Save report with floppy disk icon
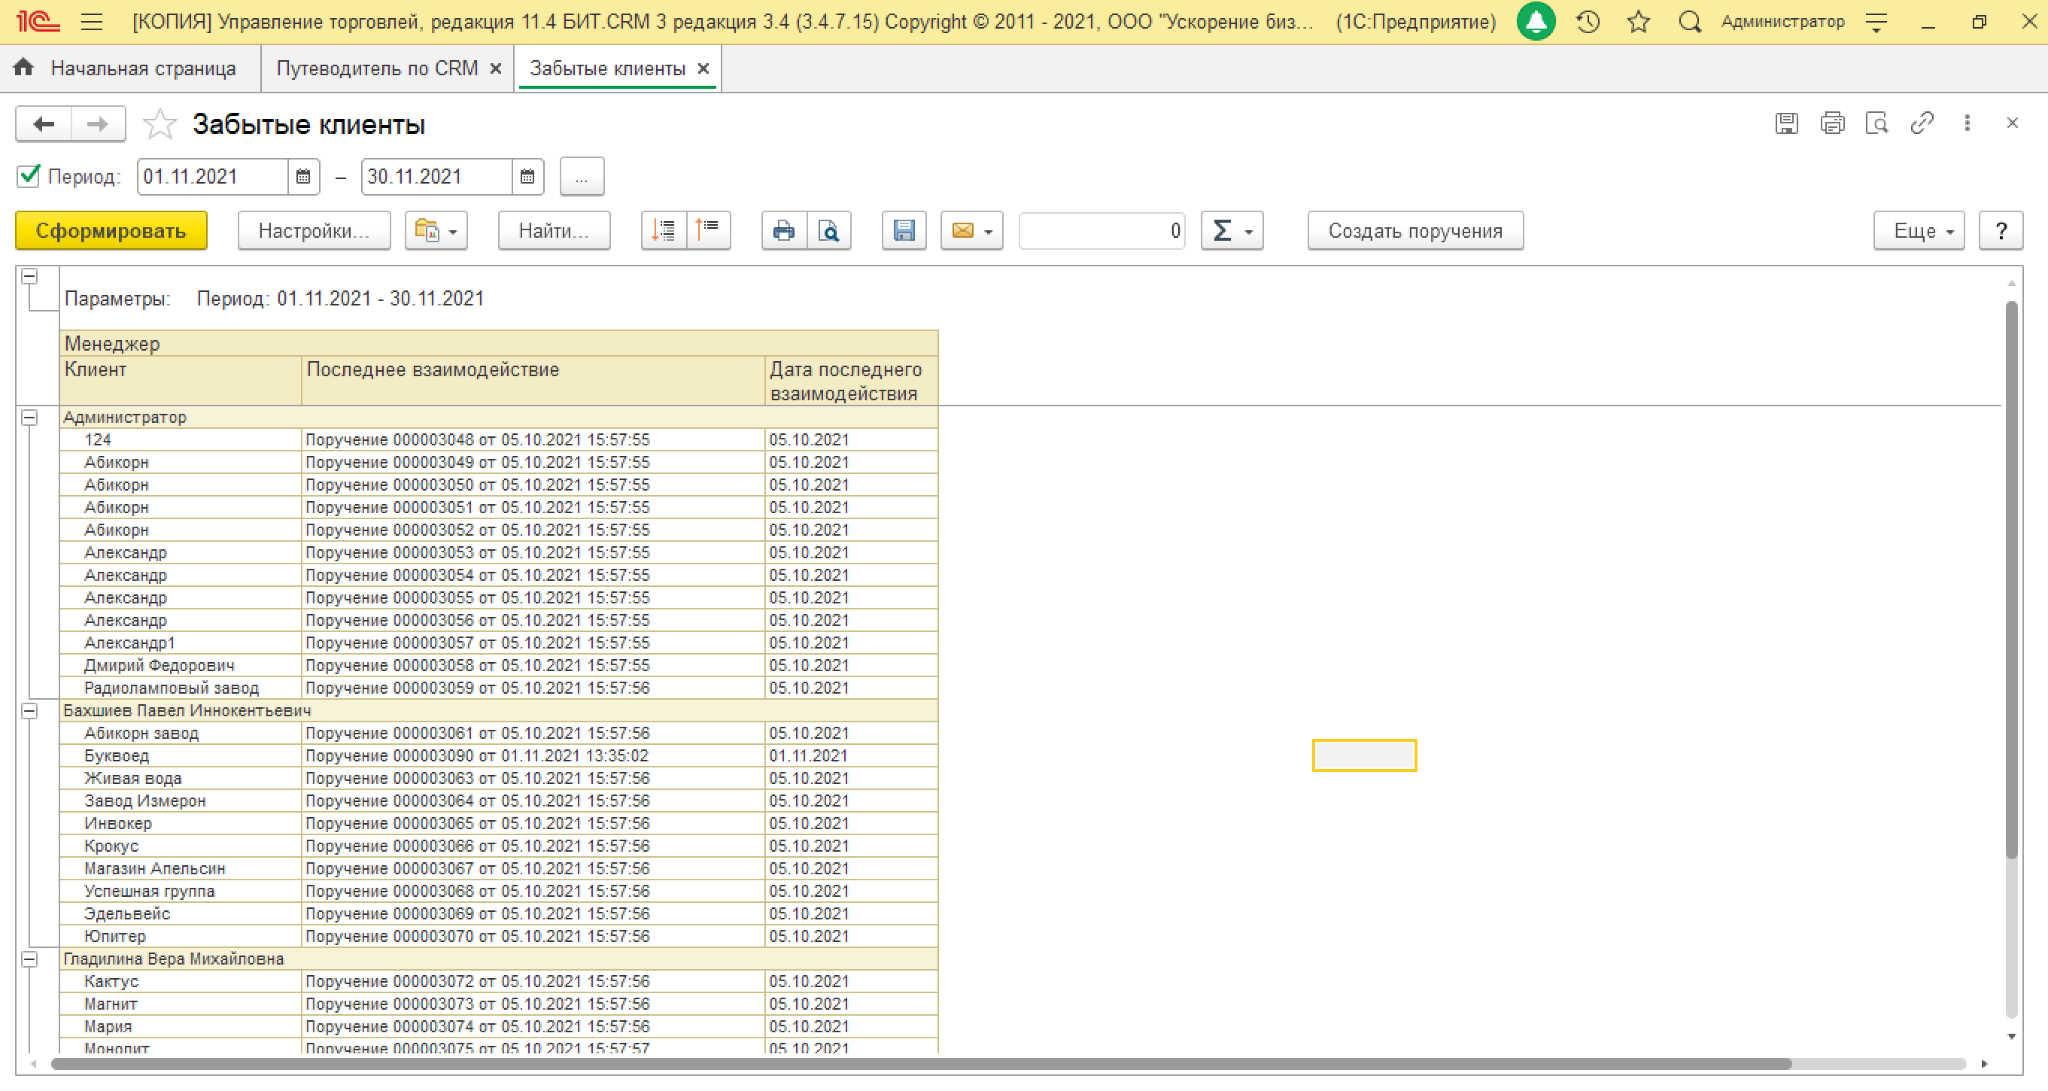 coord(904,231)
